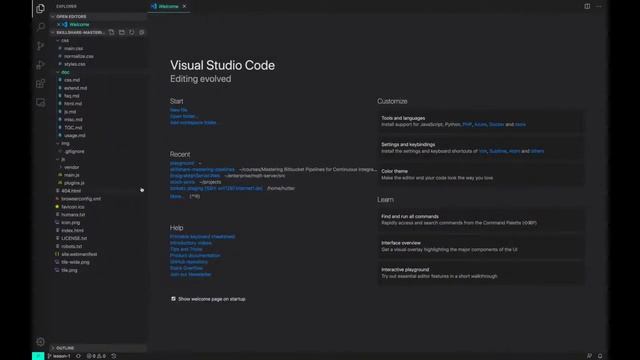
Task: Click the green remote indicator in the status bar
Action: 38,356
